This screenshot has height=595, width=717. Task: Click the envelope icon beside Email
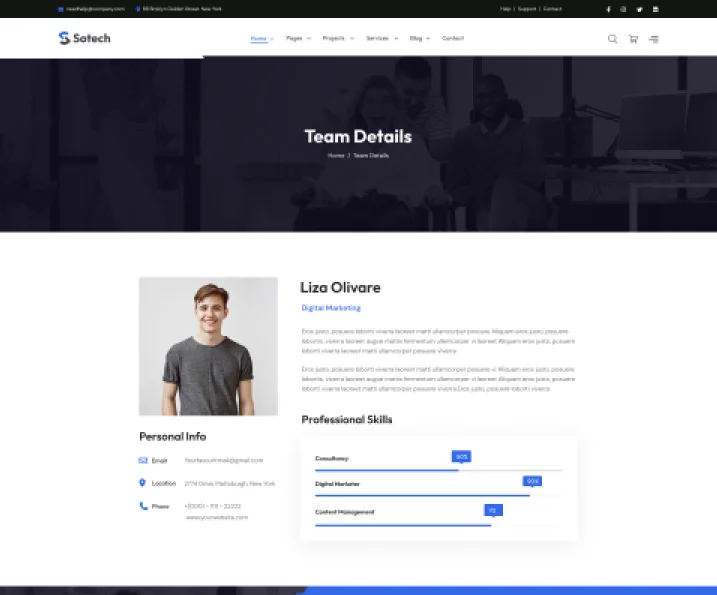tap(143, 460)
